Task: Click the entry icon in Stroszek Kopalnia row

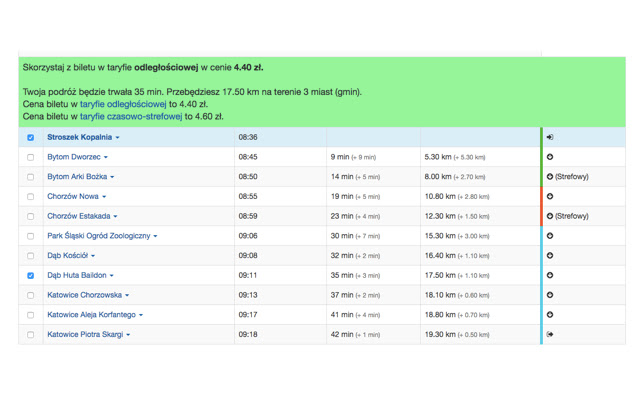Action: [550, 137]
